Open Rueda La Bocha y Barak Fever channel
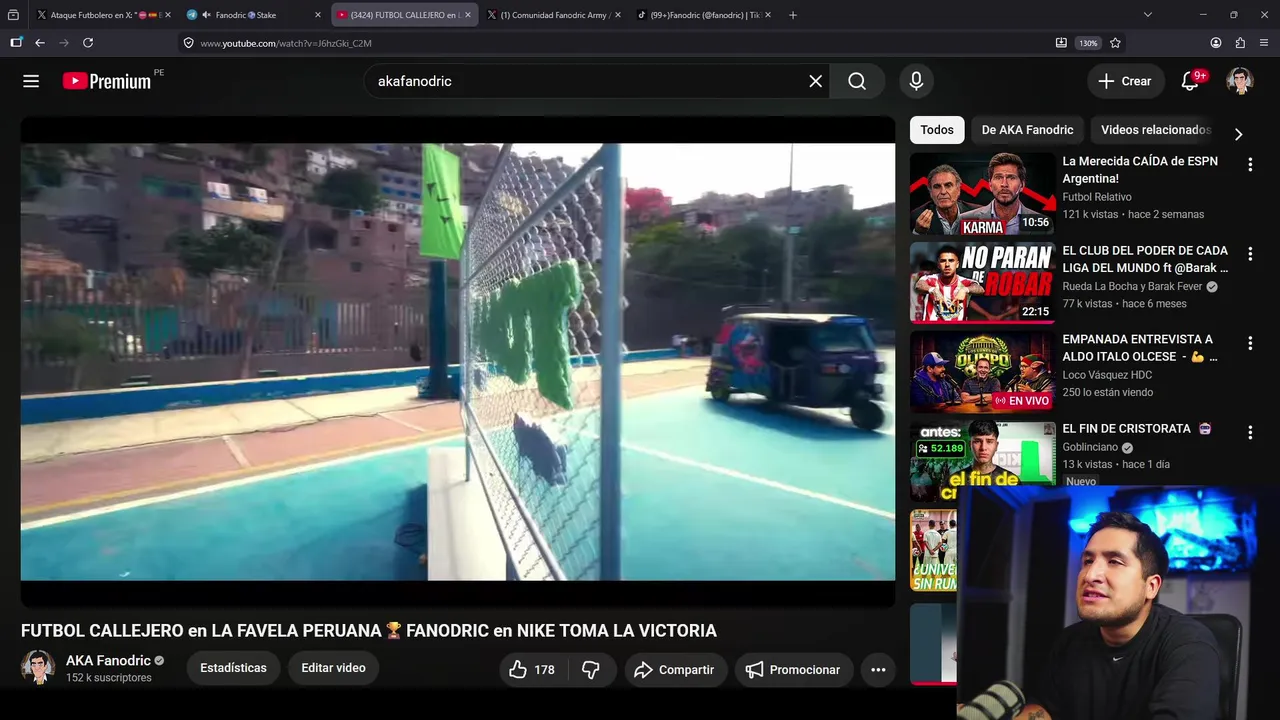This screenshot has height=720, width=1280. [x=1132, y=286]
